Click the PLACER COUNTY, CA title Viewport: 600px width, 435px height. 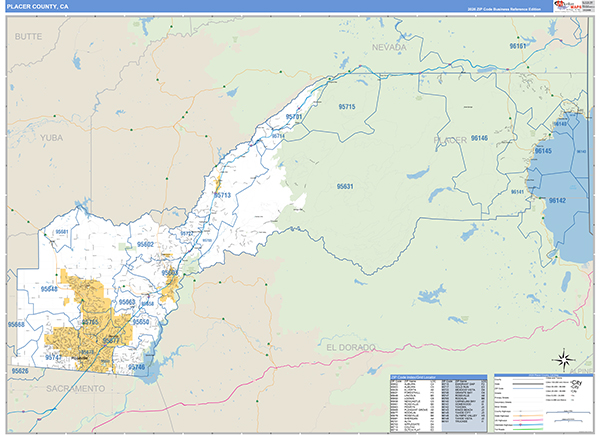pyautogui.click(x=38, y=6)
